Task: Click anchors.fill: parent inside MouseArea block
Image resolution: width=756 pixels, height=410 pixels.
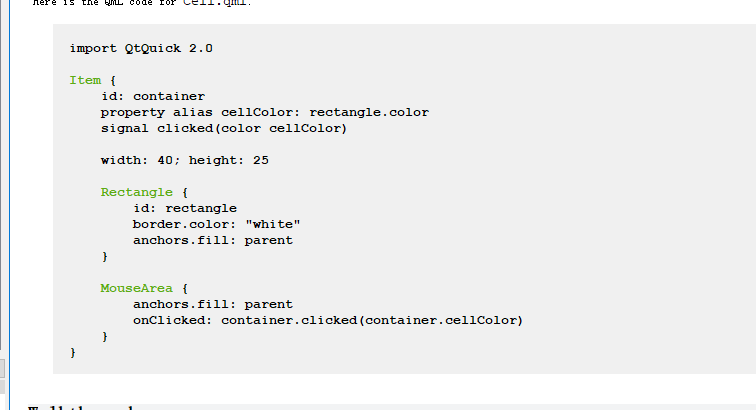Action: click(213, 304)
